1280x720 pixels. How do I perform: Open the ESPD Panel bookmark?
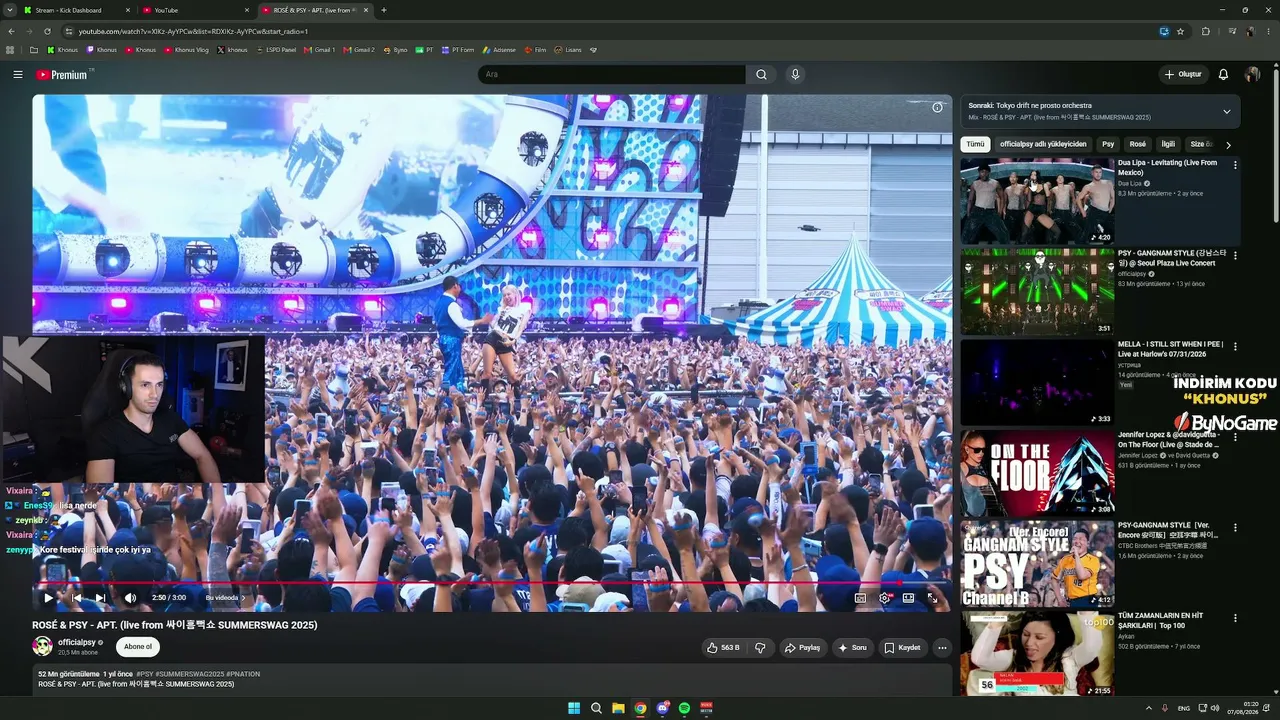pos(276,49)
